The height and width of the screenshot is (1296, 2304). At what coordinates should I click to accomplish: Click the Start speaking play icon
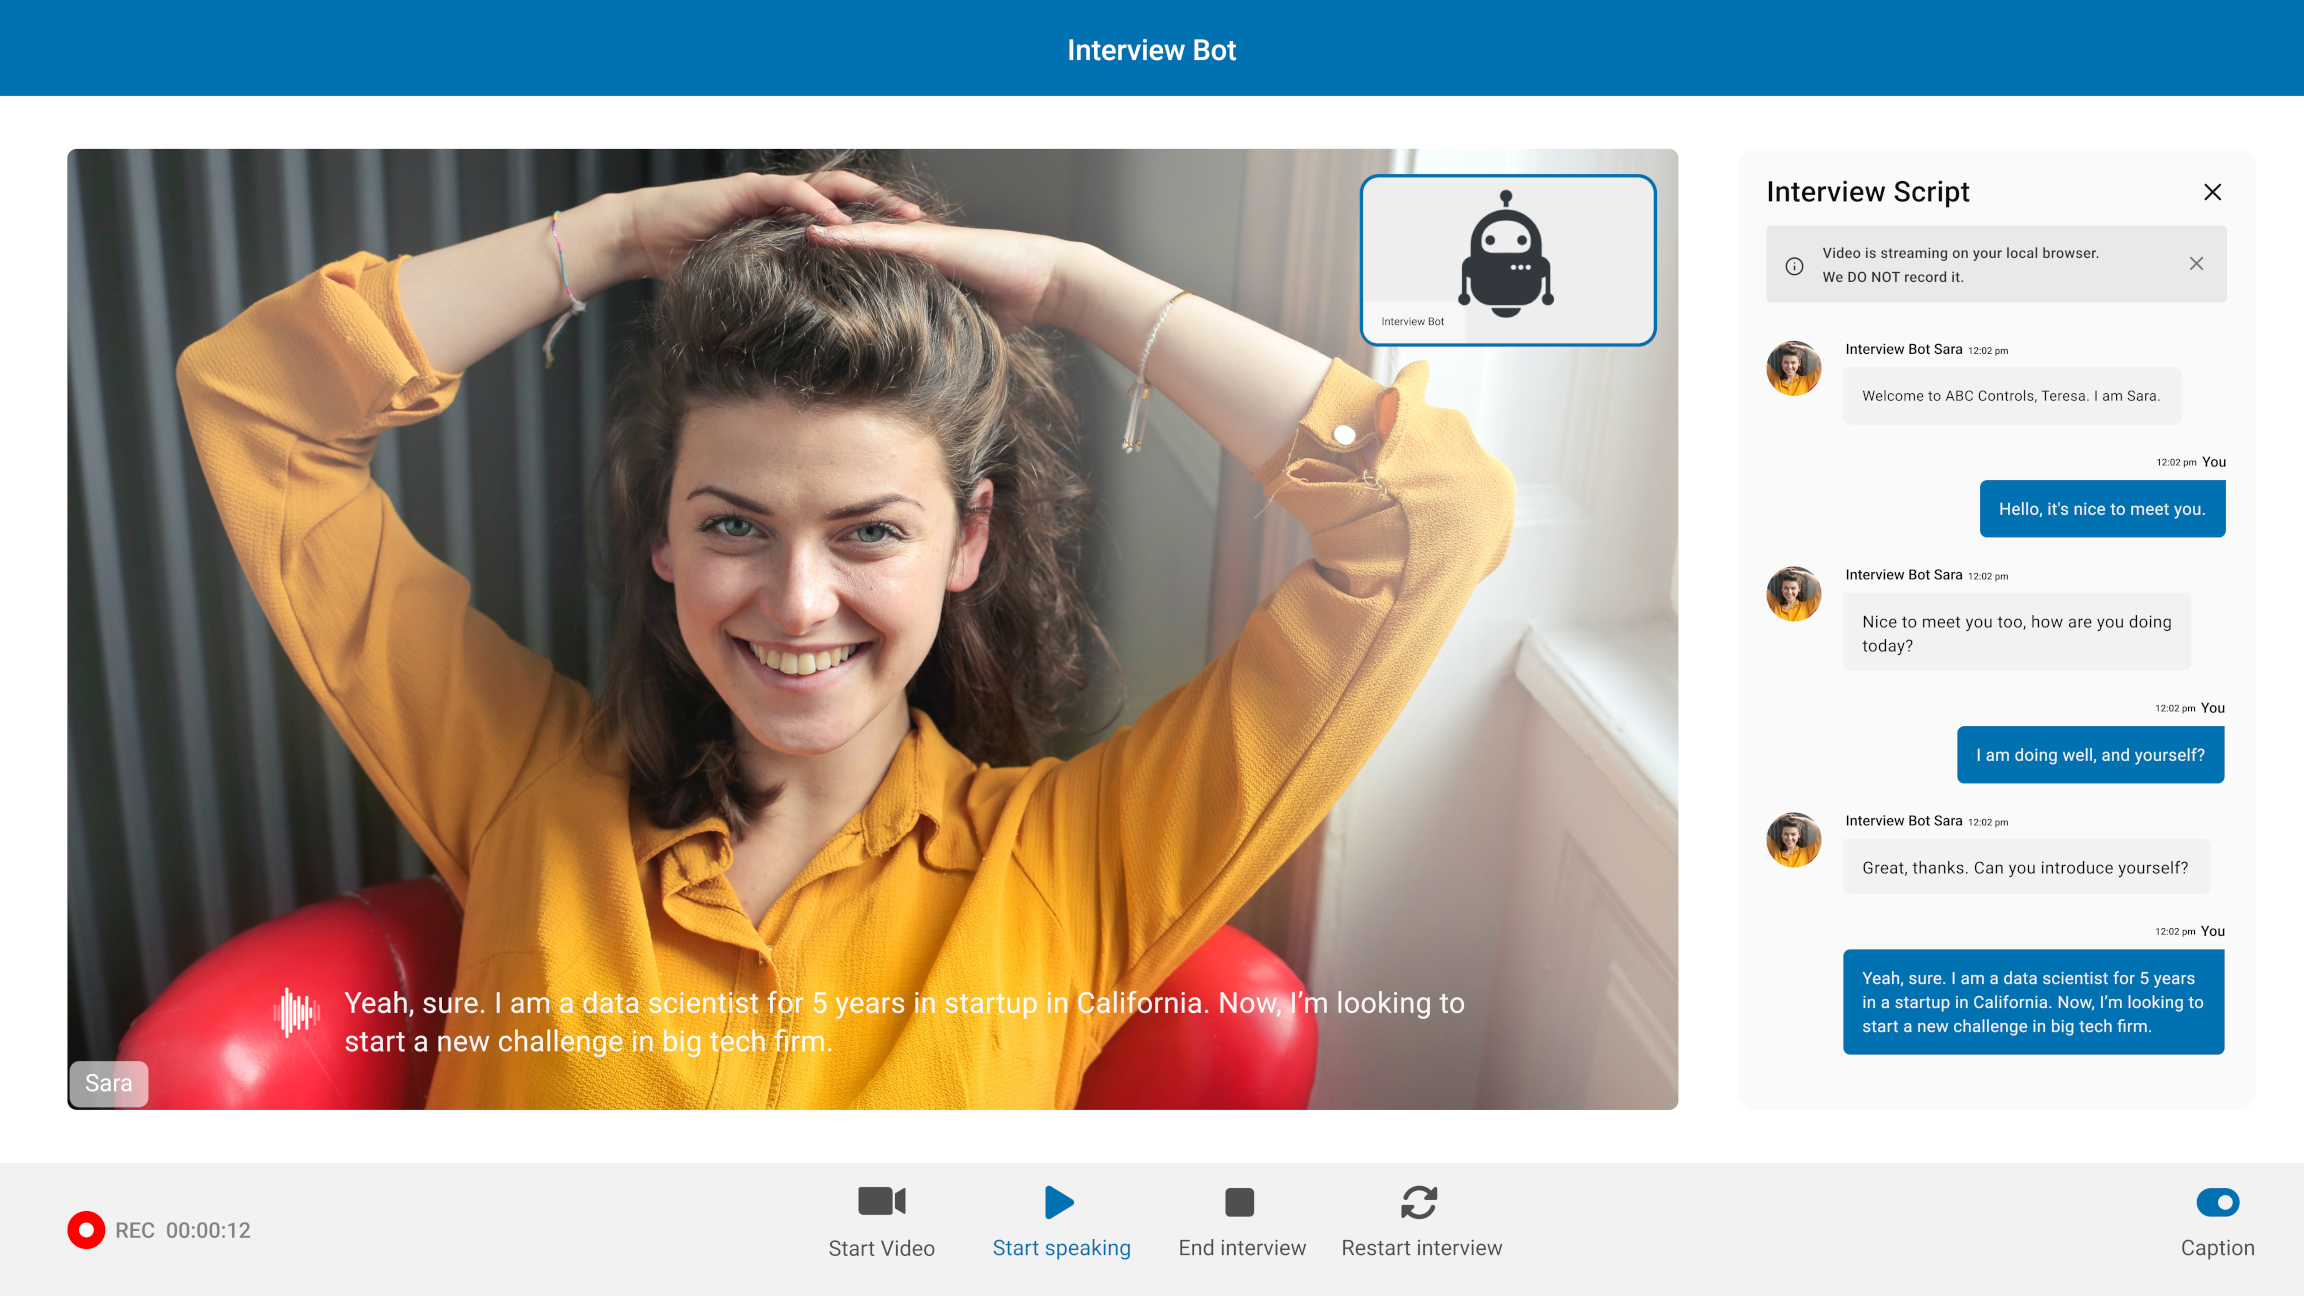(1059, 1202)
